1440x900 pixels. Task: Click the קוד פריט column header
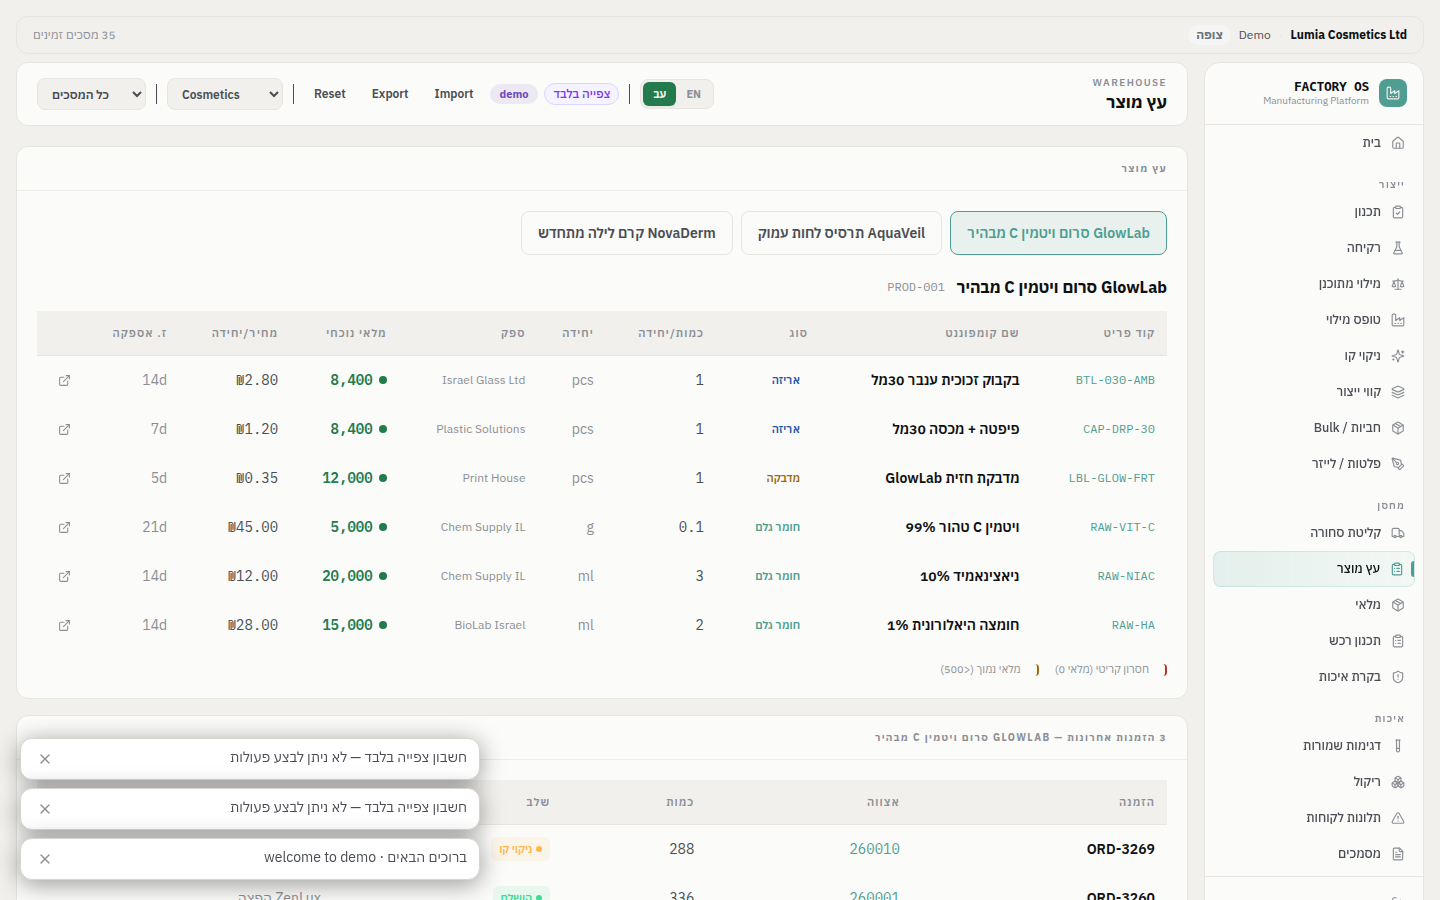[1129, 333]
